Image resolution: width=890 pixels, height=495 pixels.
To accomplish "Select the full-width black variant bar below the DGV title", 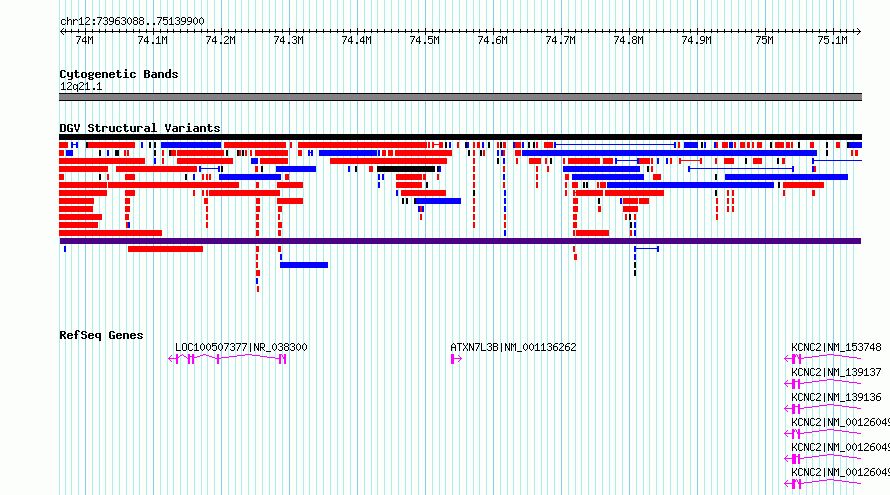I will click(460, 137).
